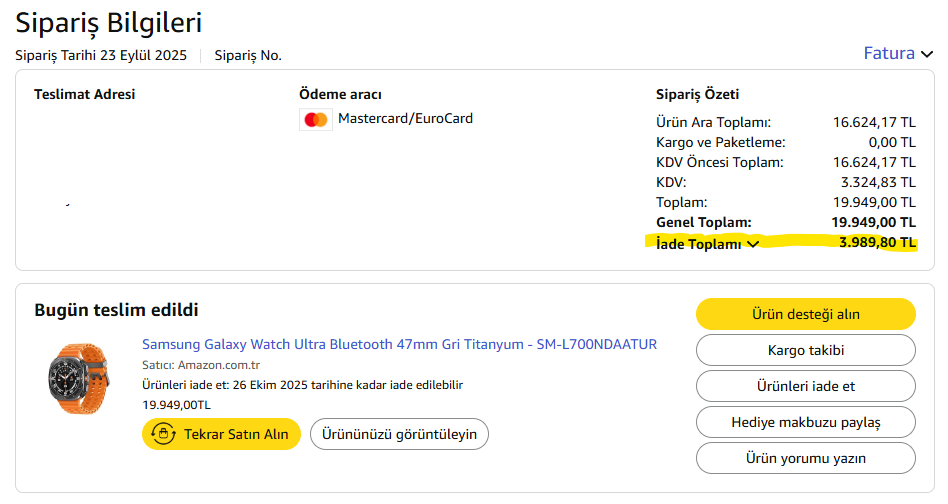
Task: Get product support via Ürün desteği alın
Action: [805, 314]
